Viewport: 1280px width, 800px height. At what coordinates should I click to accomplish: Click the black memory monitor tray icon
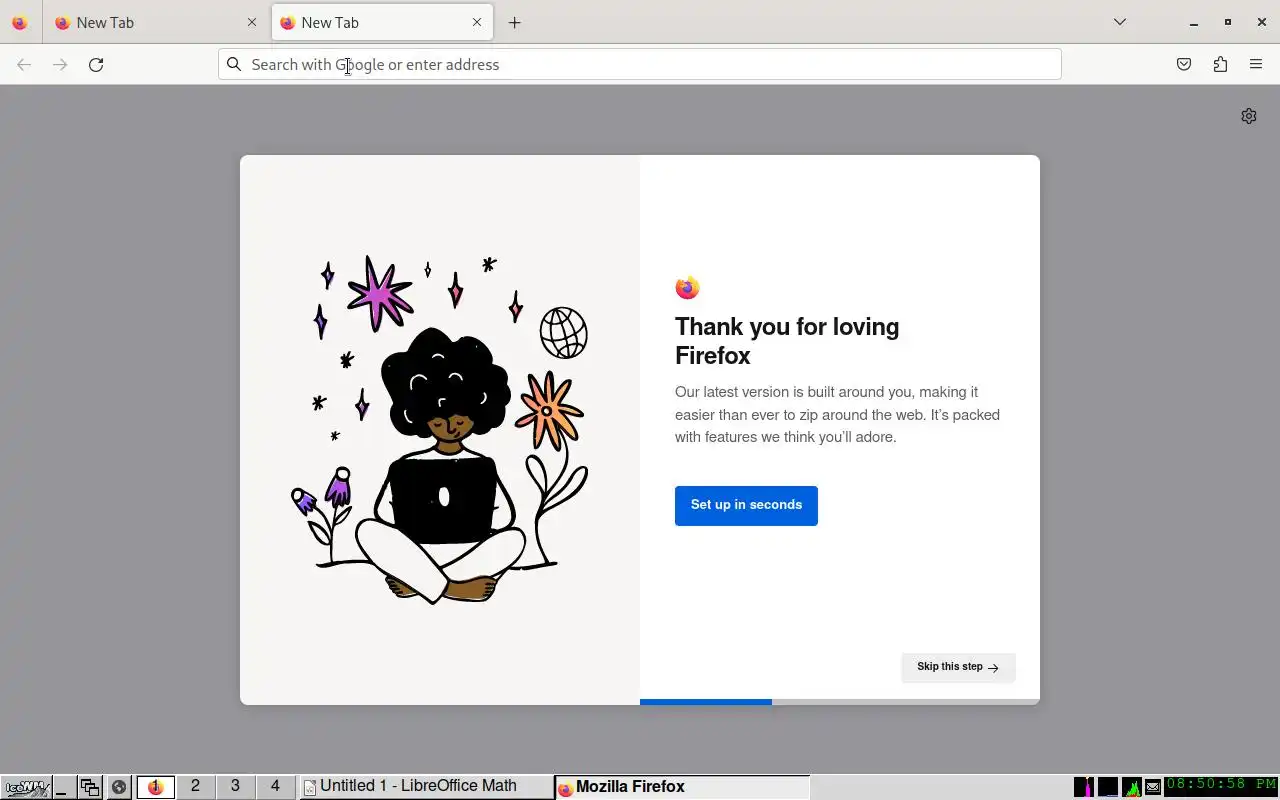[1108, 787]
